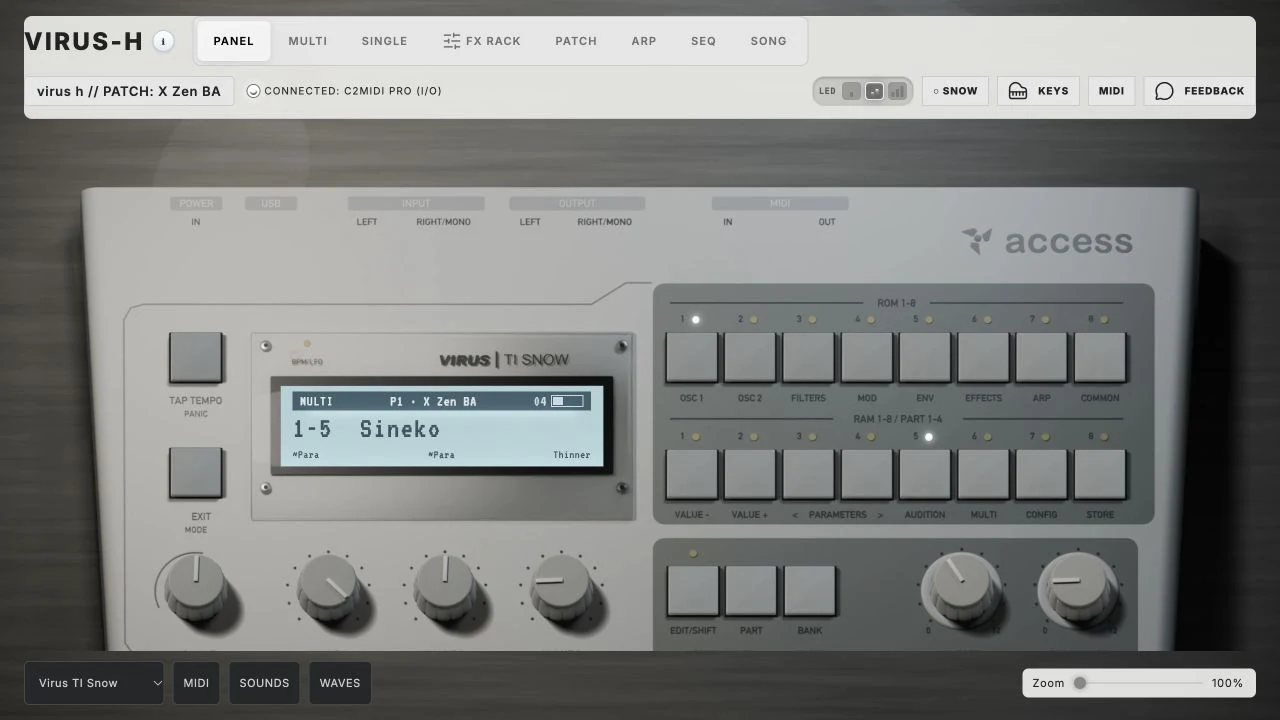
Task: Click the ARP pad button on synth
Action: coord(1042,357)
